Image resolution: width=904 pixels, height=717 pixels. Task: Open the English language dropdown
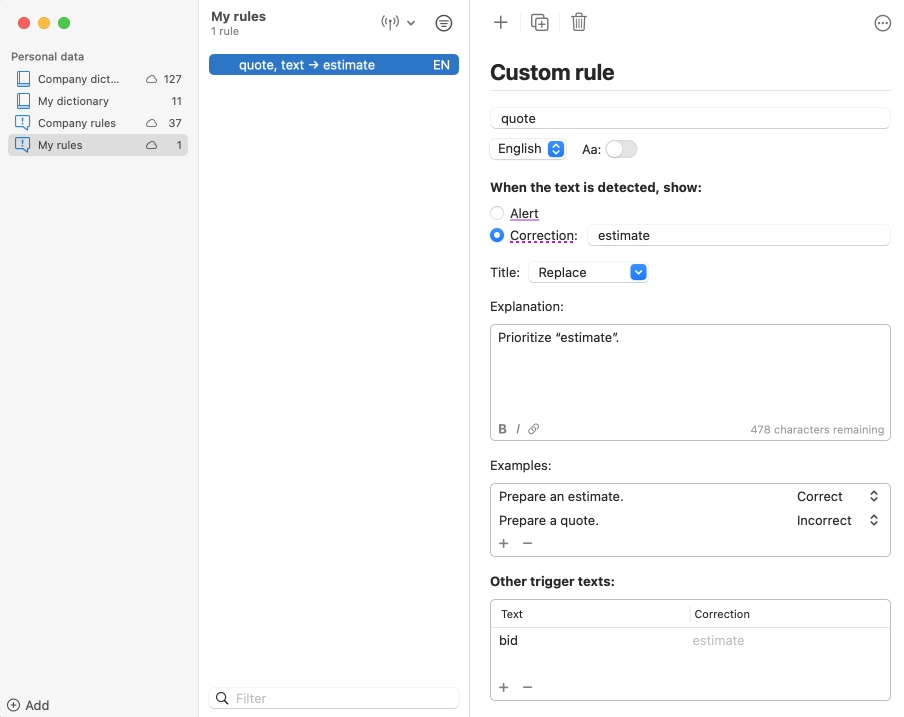click(528, 149)
